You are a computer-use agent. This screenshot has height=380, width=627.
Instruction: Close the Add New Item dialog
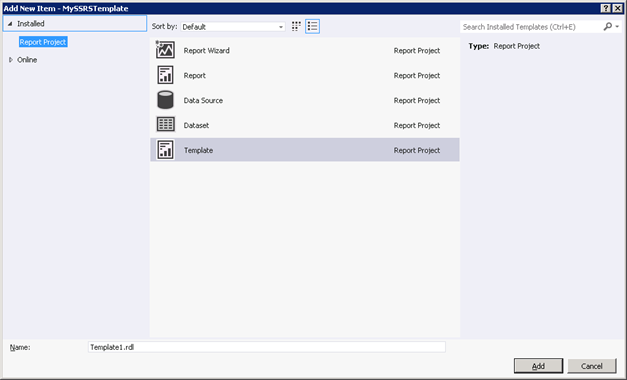pos(617,8)
